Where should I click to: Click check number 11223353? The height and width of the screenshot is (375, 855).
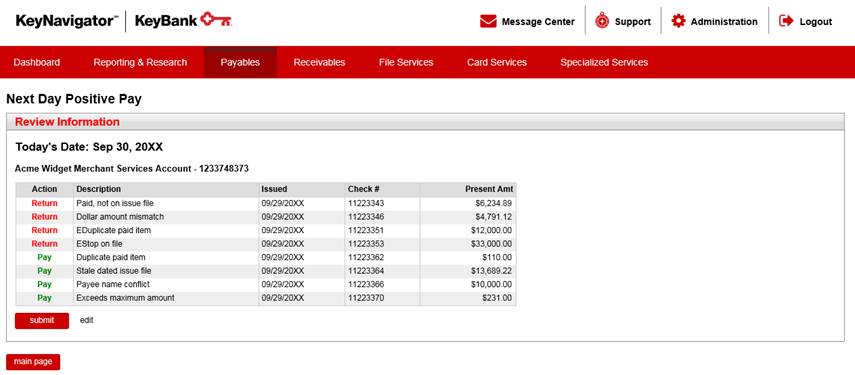click(366, 244)
